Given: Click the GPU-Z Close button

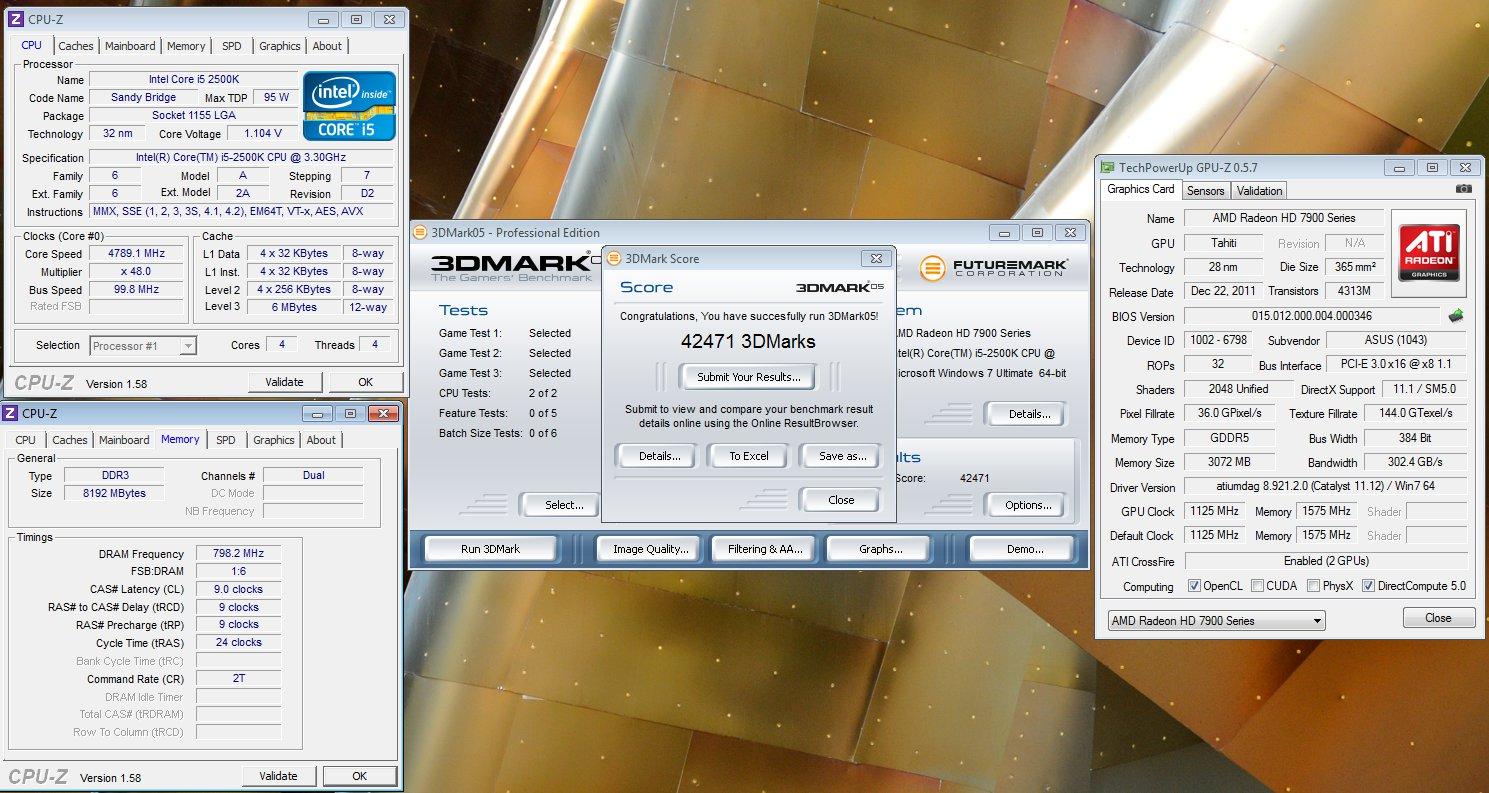Looking at the screenshot, I should click(x=1438, y=618).
